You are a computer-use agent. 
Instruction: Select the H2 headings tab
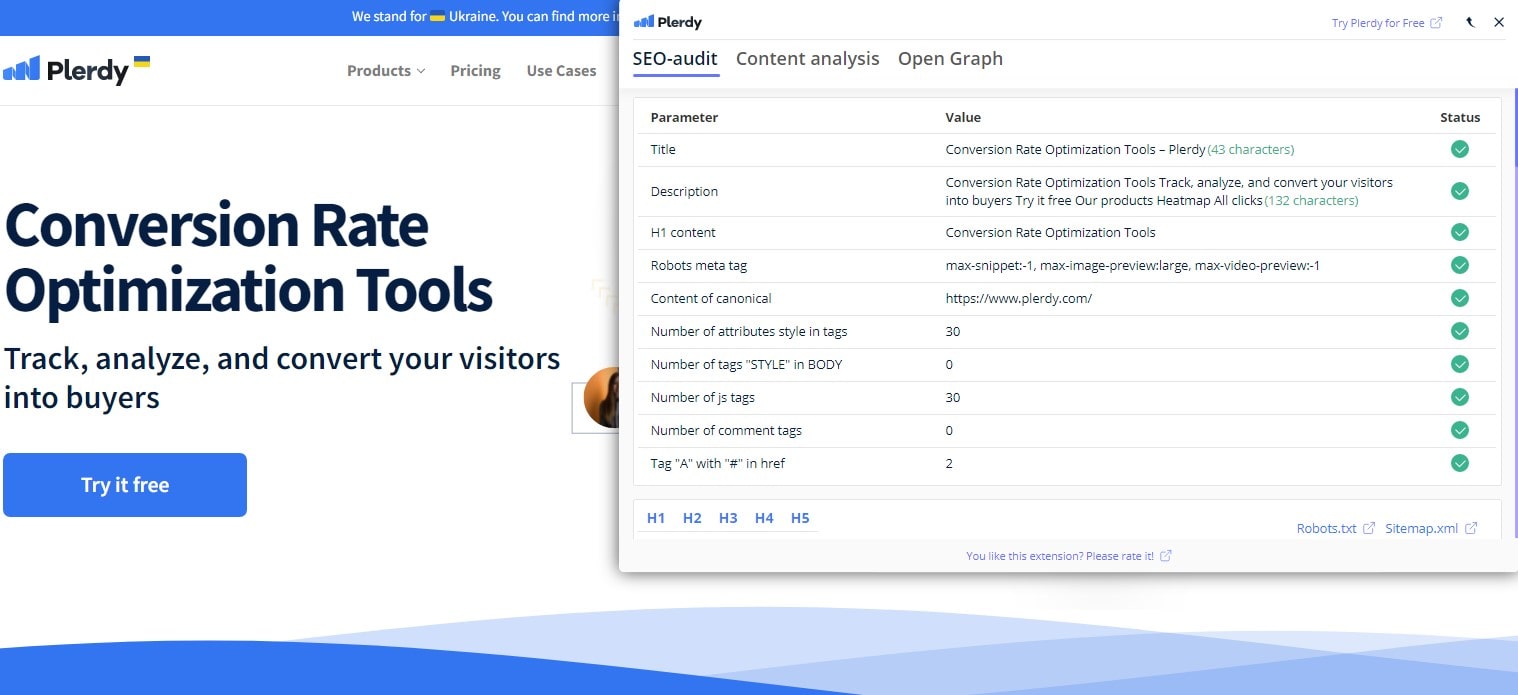click(692, 518)
